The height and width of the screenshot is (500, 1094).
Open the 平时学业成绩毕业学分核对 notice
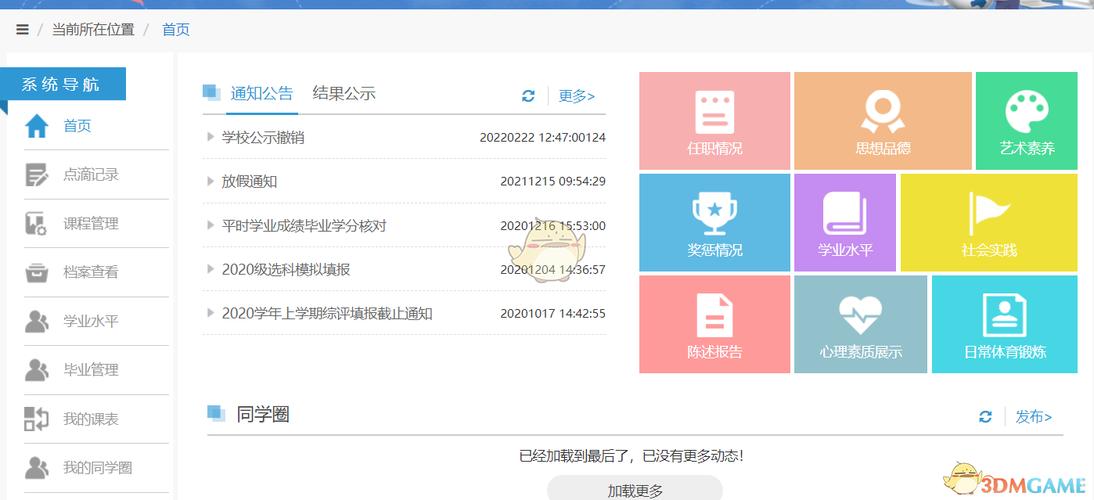click(x=304, y=226)
